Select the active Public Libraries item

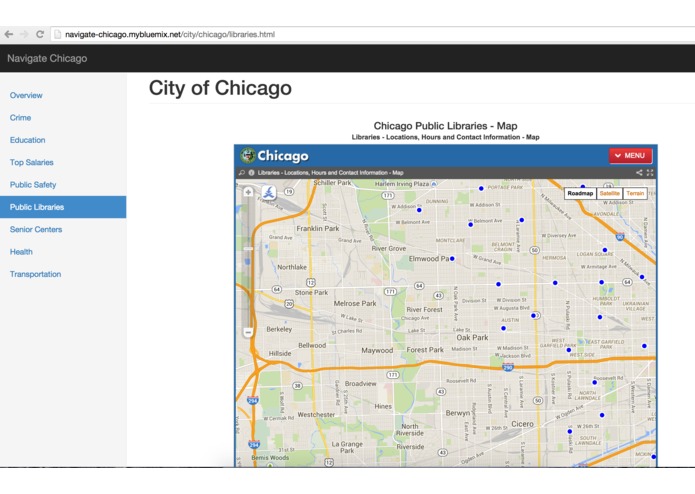click(63, 207)
